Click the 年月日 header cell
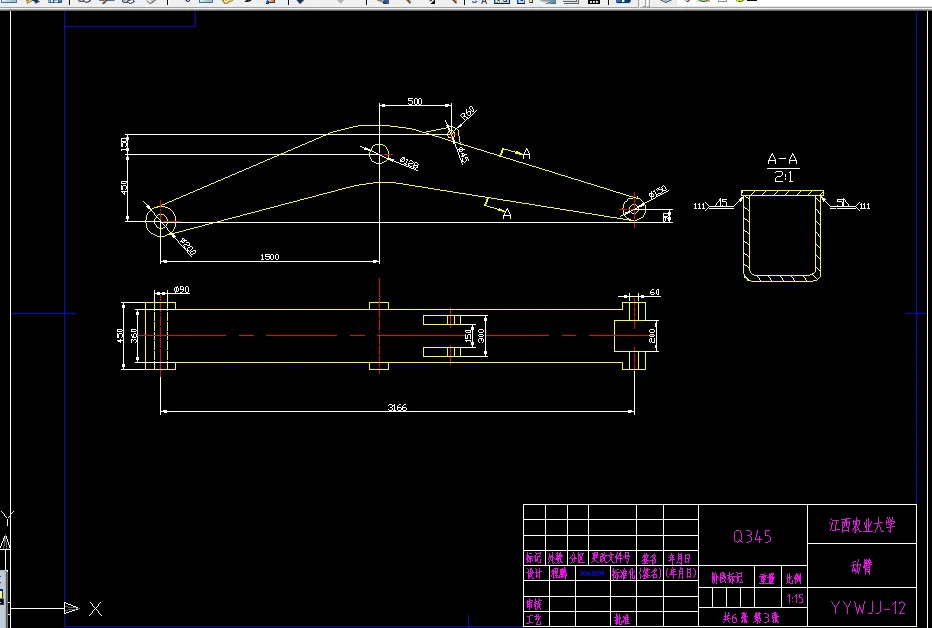 pyautogui.click(x=679, y=558)
